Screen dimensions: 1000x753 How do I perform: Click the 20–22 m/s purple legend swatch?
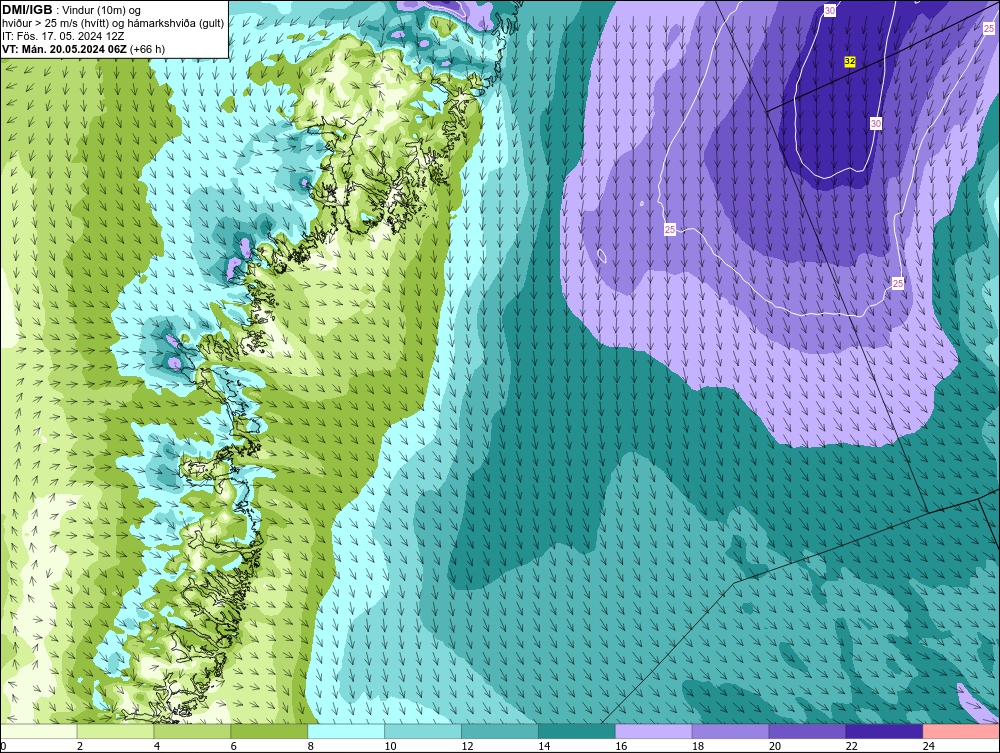click(x=807, y=731)
